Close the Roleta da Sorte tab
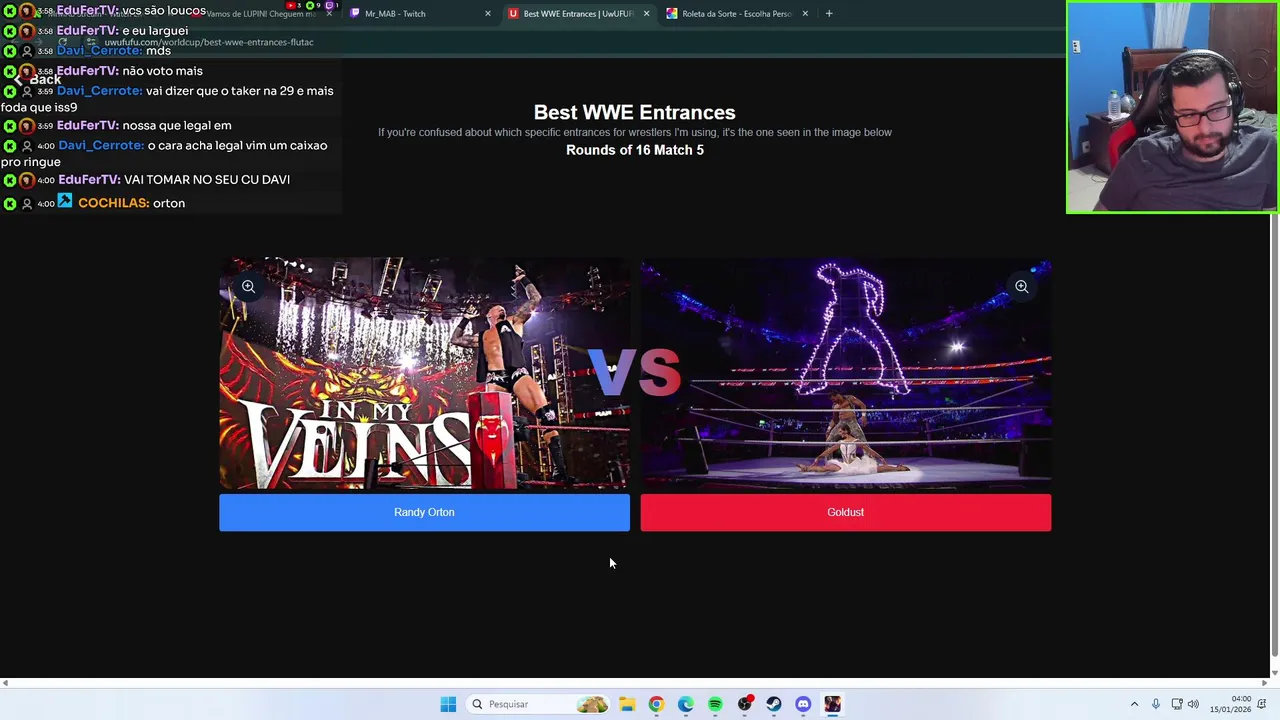Image resolution: width=1280 pixels, height=720 pixels. click(805, 14)
